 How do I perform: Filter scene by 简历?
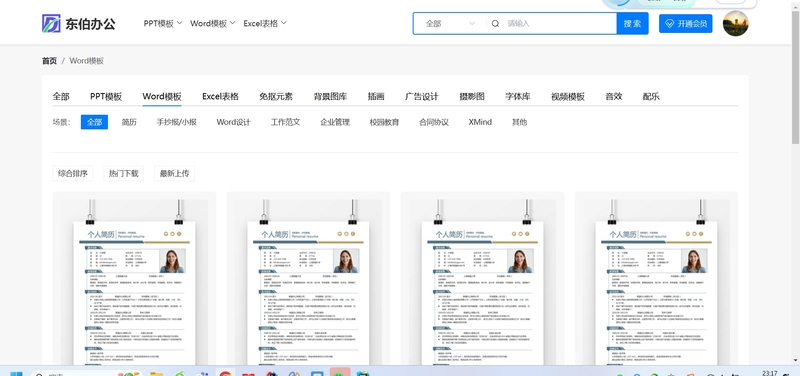[x=129, y=122]
